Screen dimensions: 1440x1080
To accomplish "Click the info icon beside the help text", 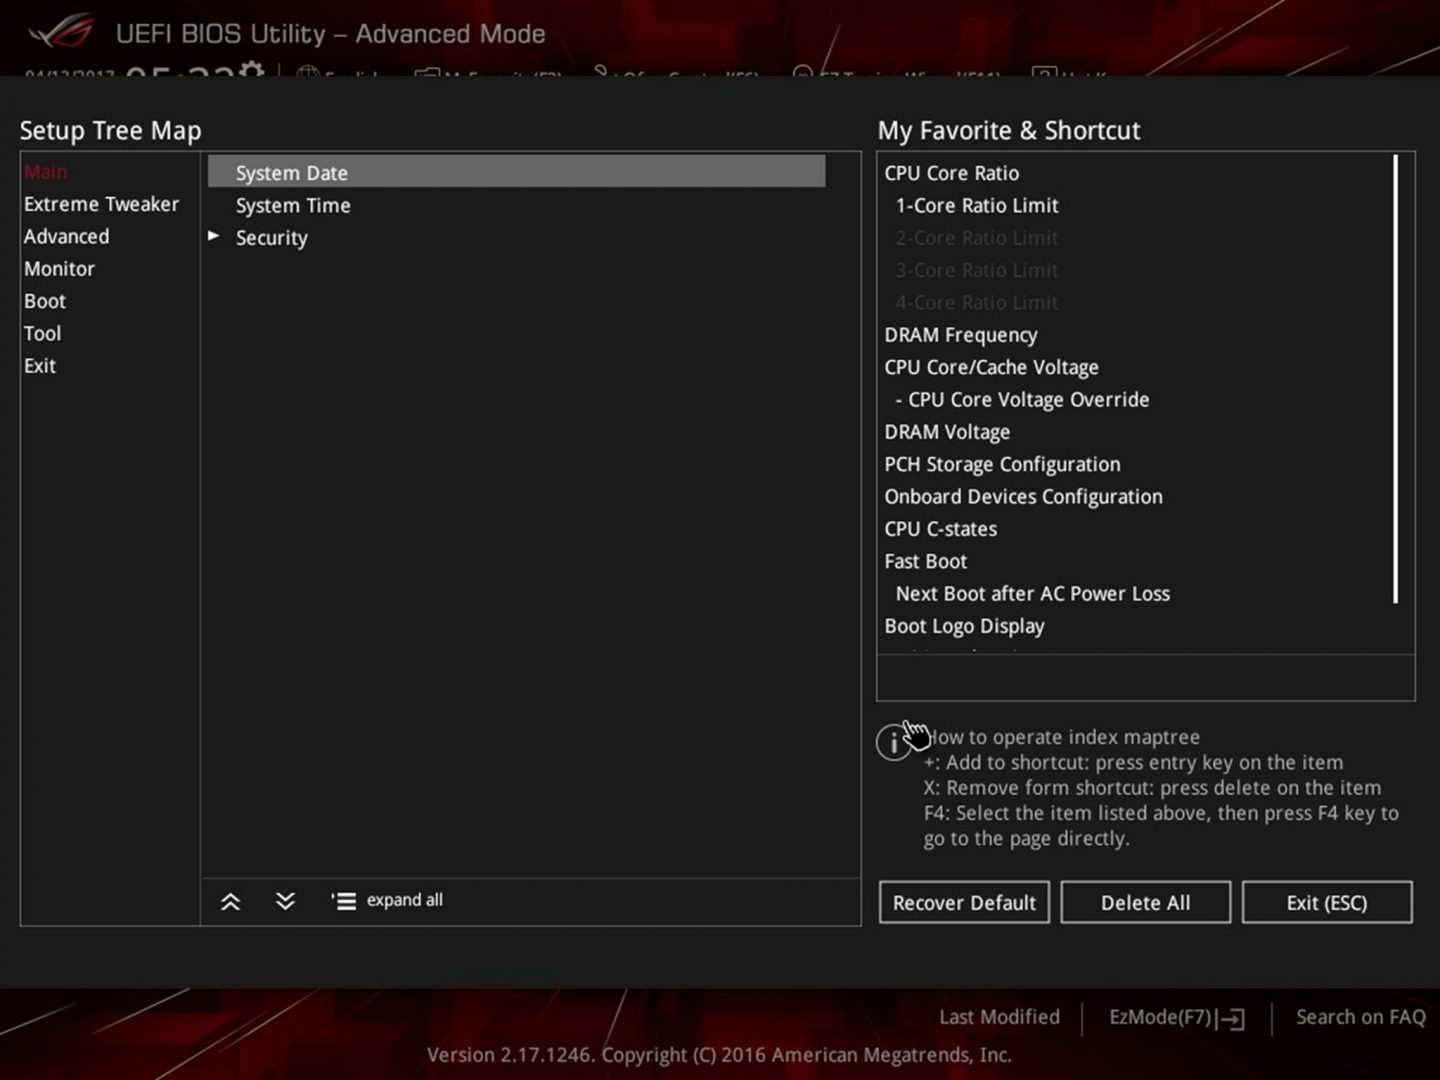I will pyautogui.click(x=893, y=743).
